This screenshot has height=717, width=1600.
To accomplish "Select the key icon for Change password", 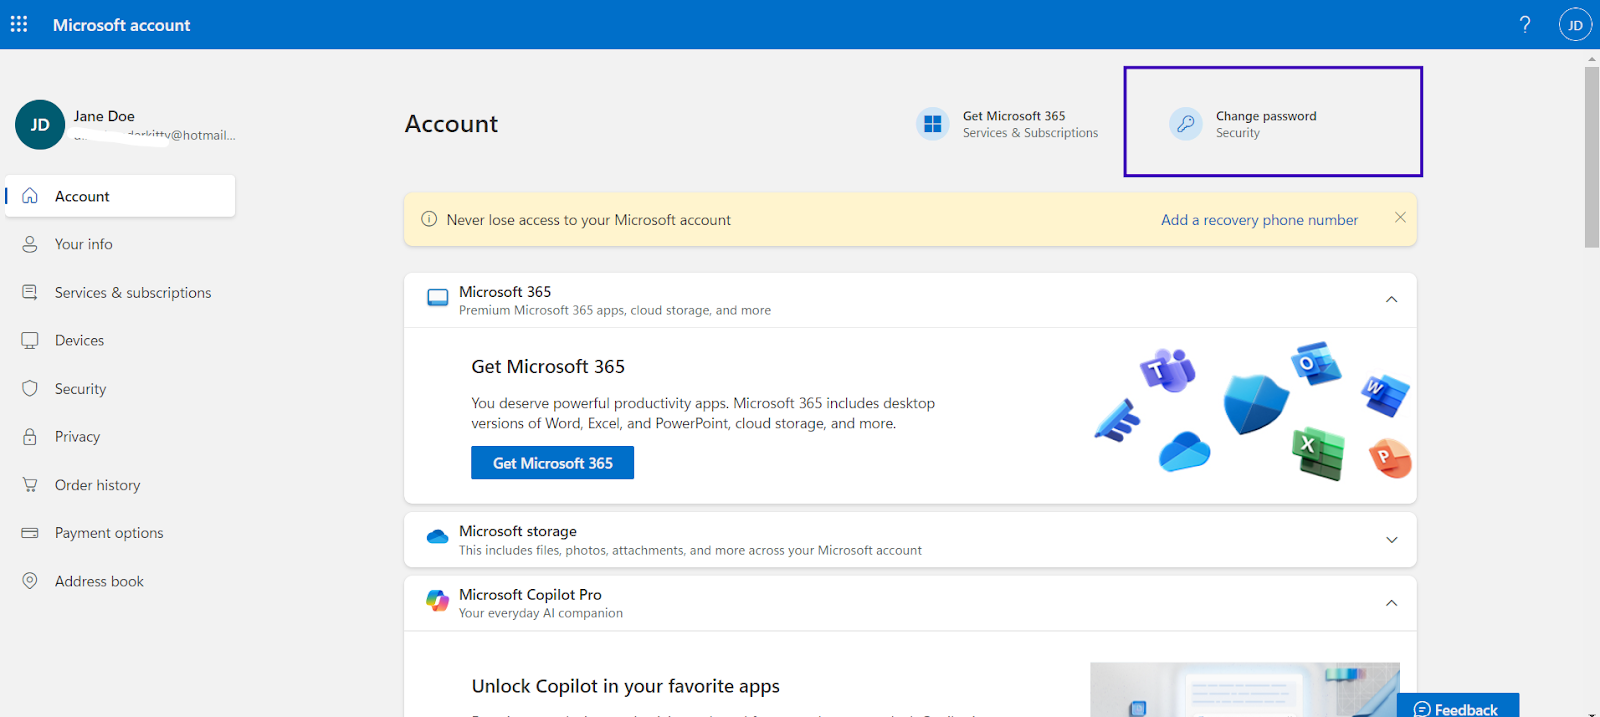I will (1186, 124).
